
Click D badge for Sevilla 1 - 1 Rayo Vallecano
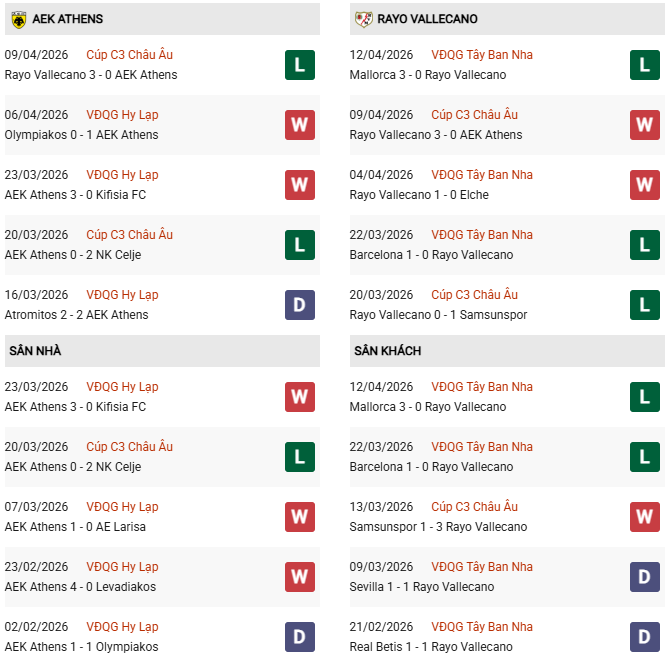point(645,577)
